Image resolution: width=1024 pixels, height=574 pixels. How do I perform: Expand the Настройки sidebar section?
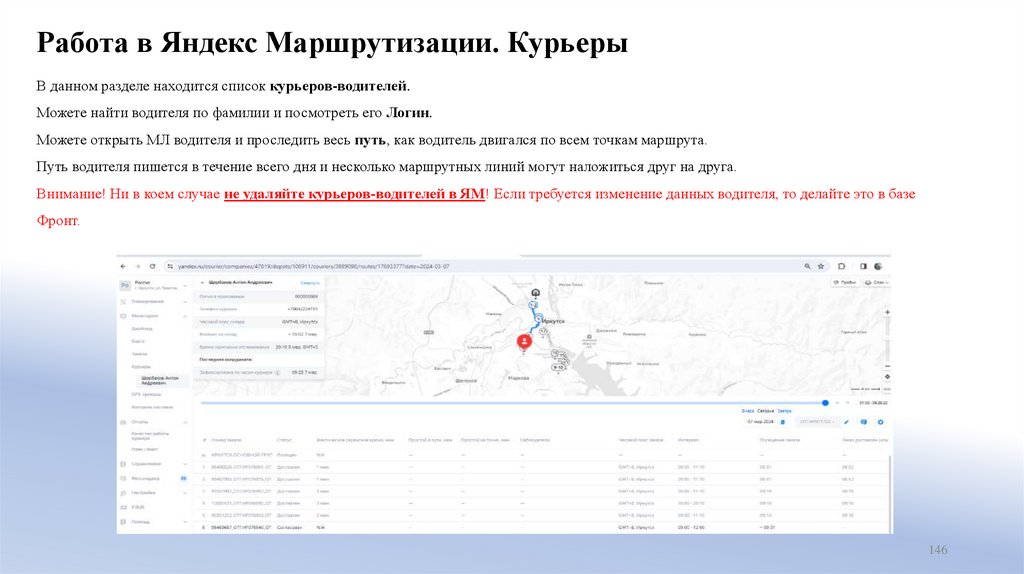click(x=154, y=492)
